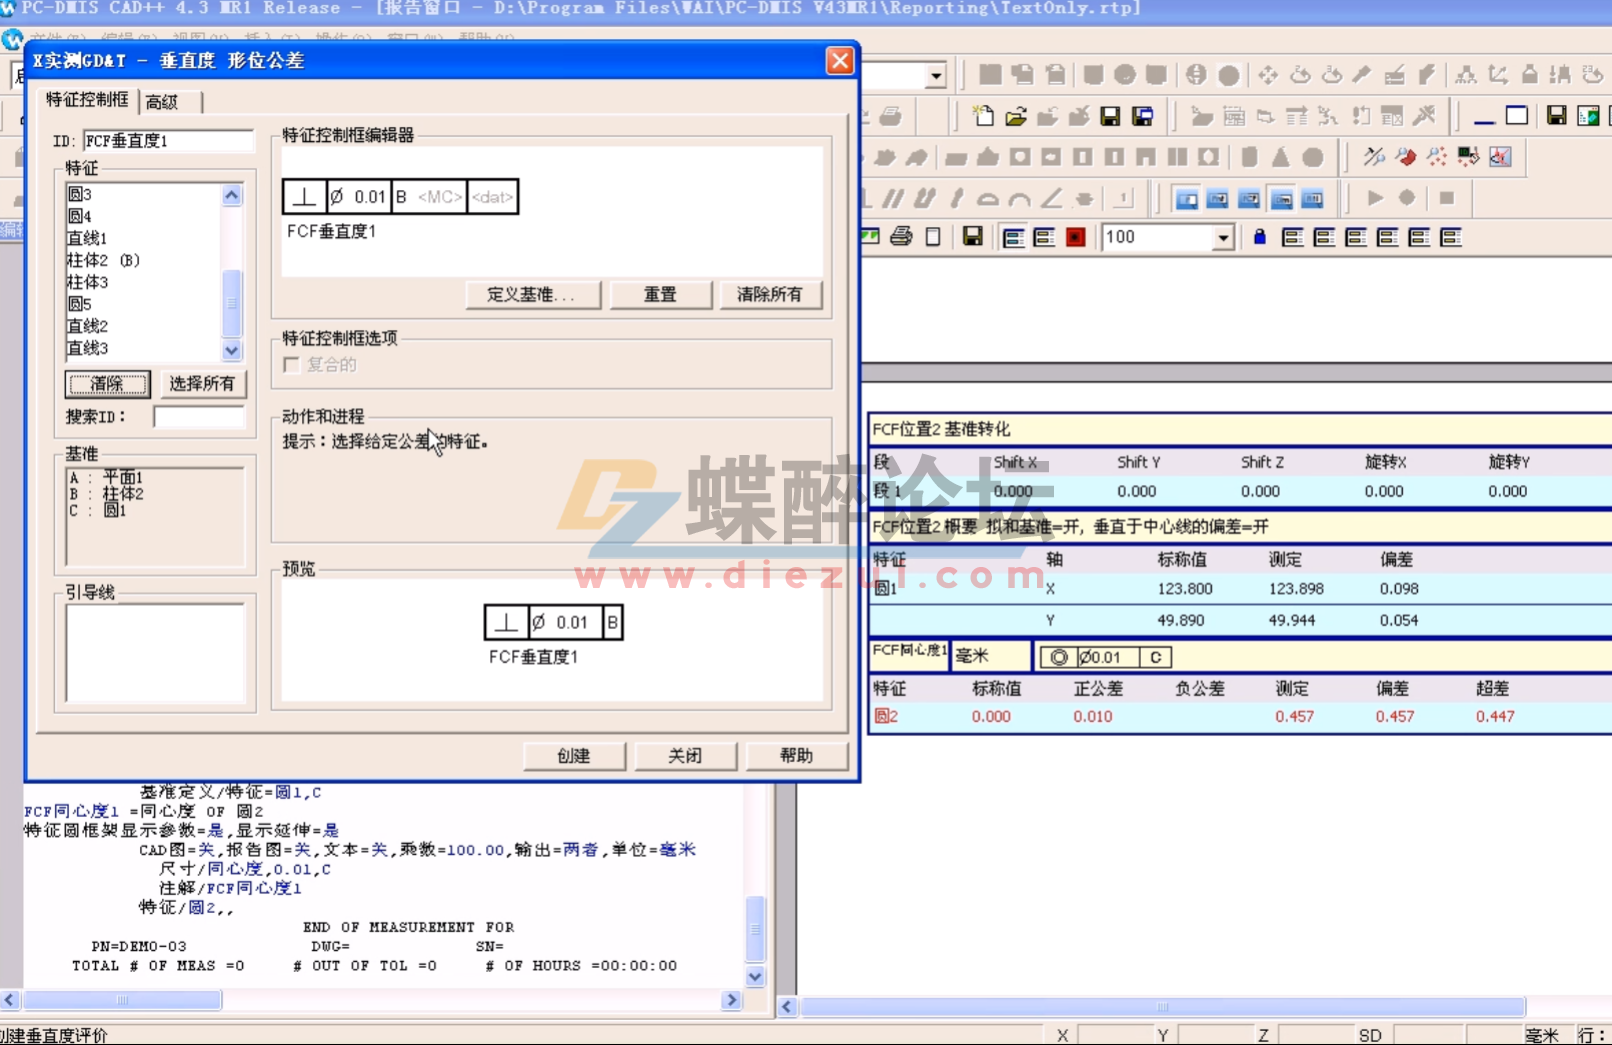Save the current part program
Viewport: 1612px width, 1045px height.
point(1108,117)
